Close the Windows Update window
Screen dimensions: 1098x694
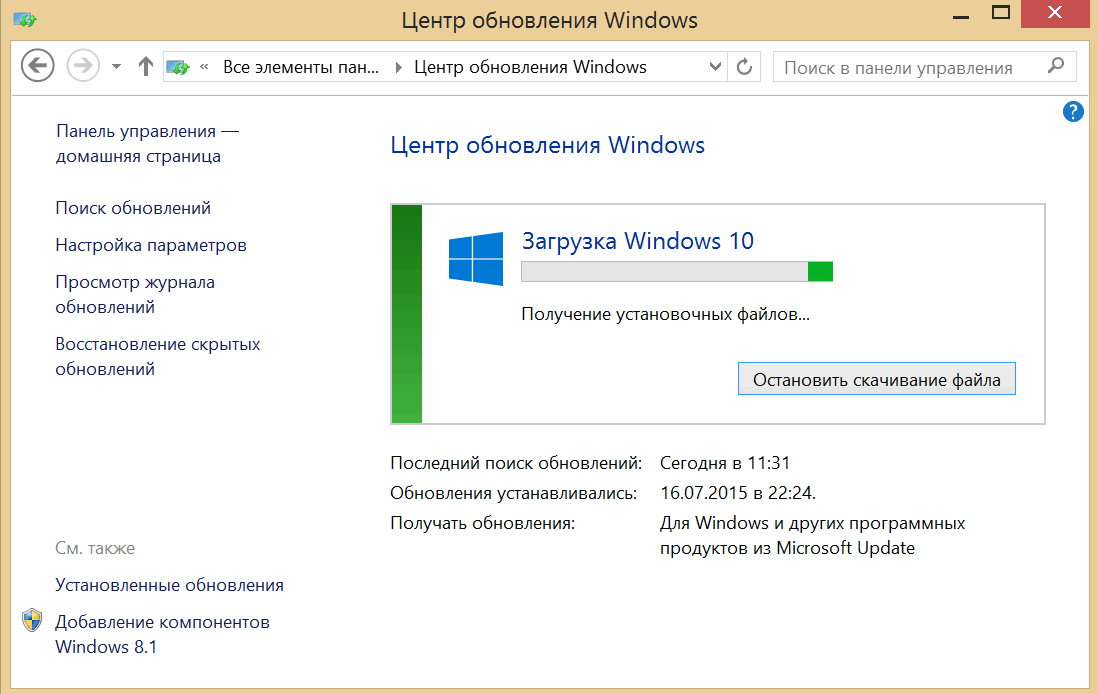click(1055, 14)
